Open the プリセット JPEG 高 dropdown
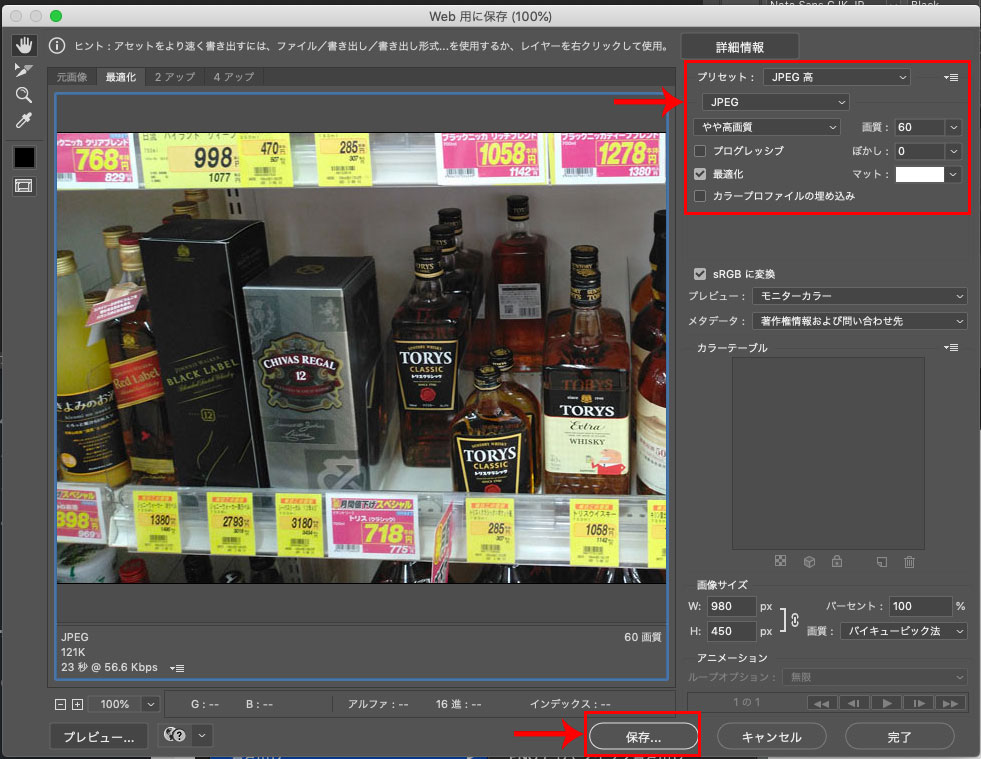 (x=837, y=77)
